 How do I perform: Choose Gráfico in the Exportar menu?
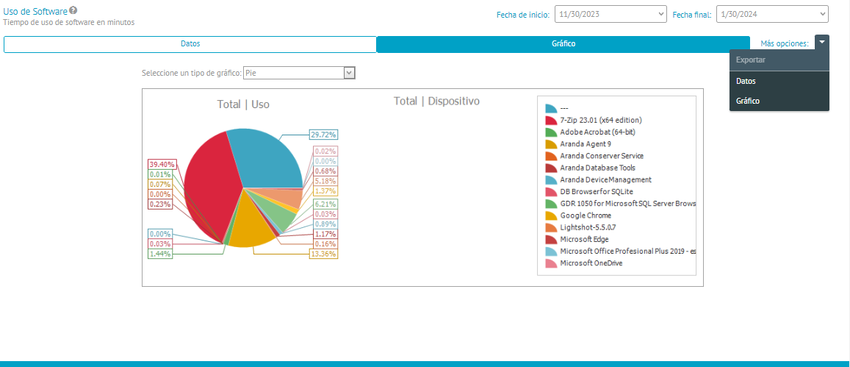pyautogui.click(x=779, y=101)
